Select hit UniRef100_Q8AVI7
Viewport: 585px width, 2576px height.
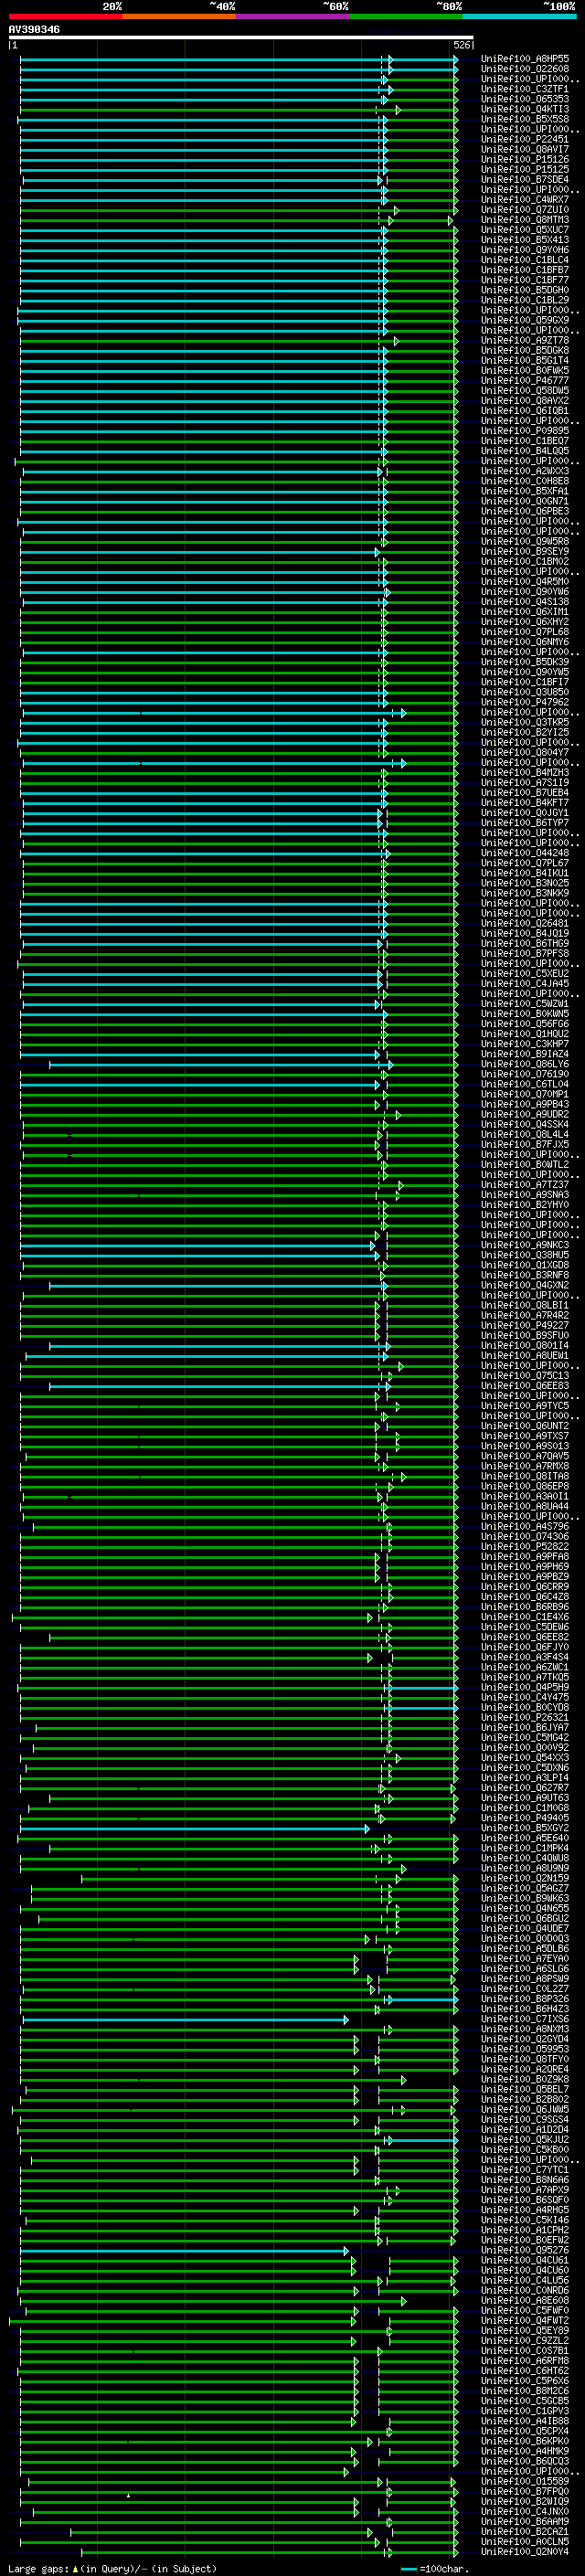click(525, 149)
